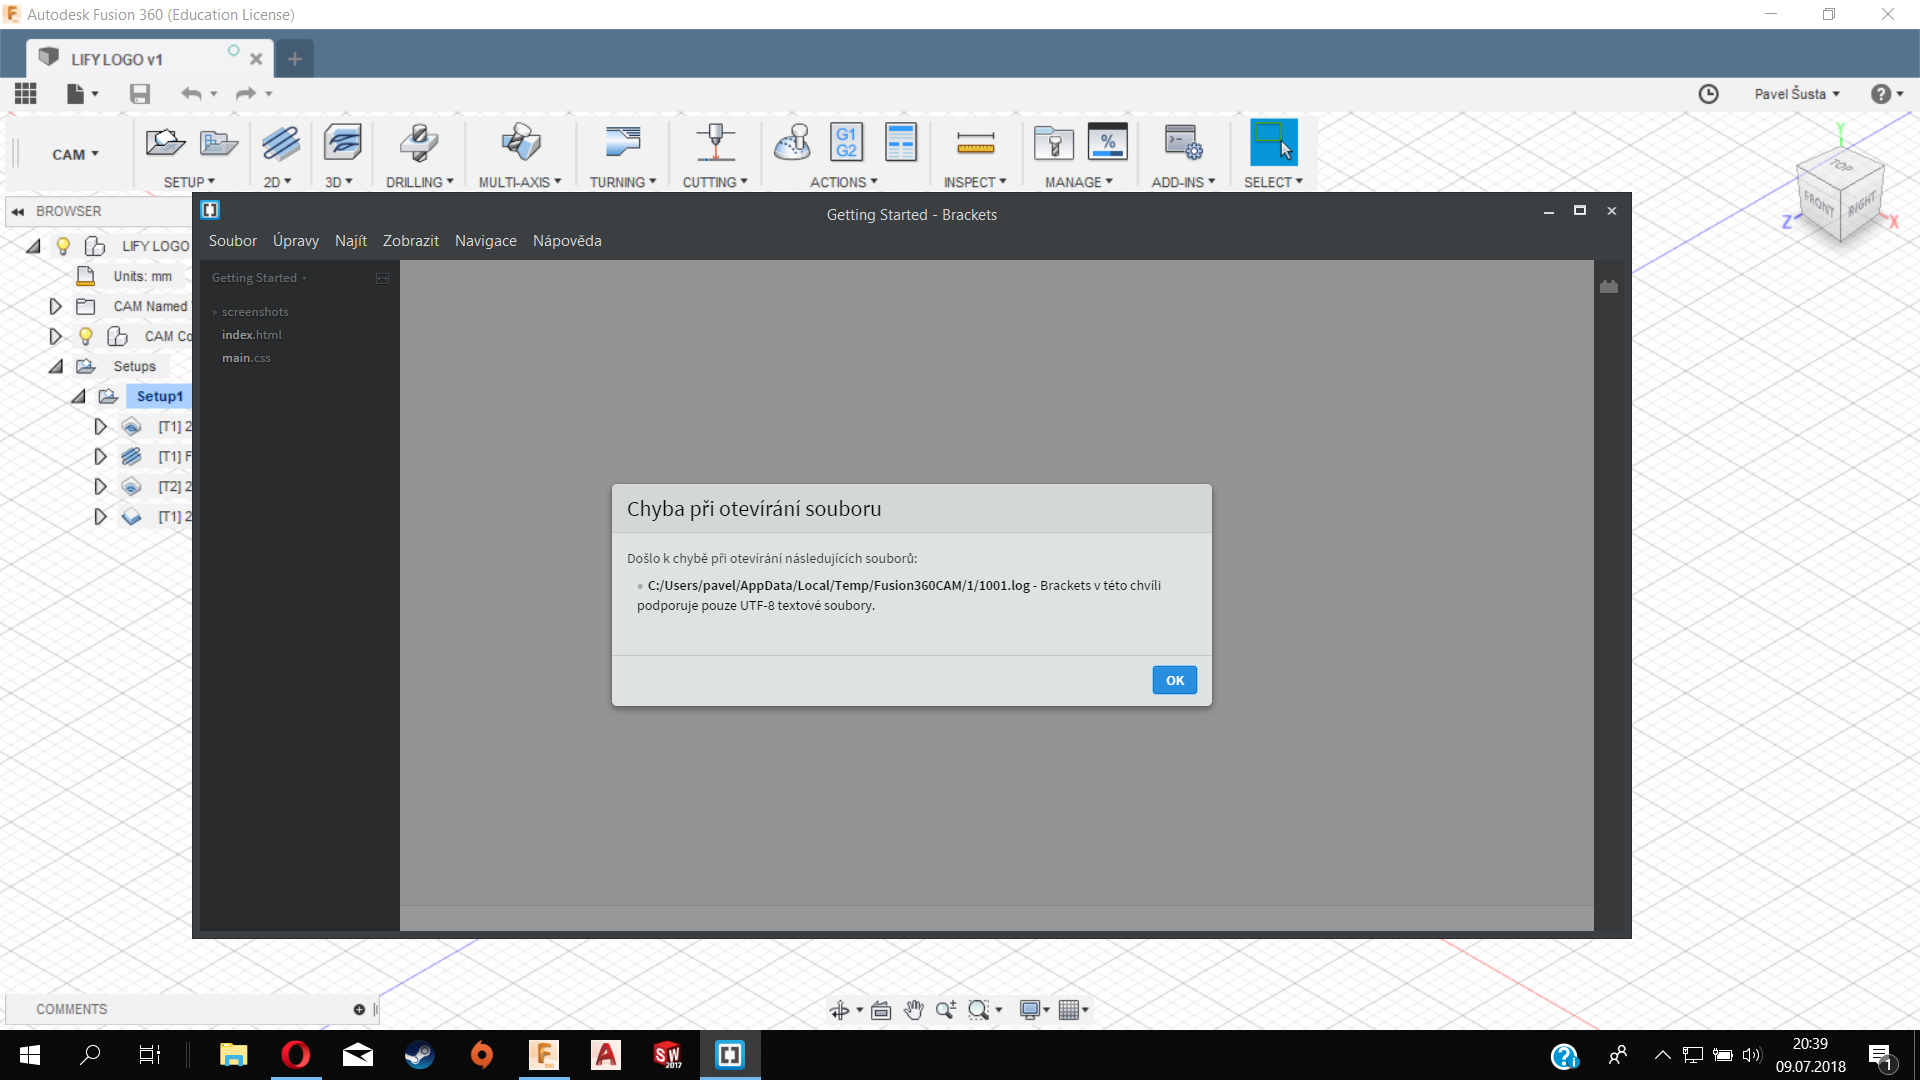The image size is (1920, 1080).
Task: Click the 3D milling icon
Action: [x=342, y=143]
